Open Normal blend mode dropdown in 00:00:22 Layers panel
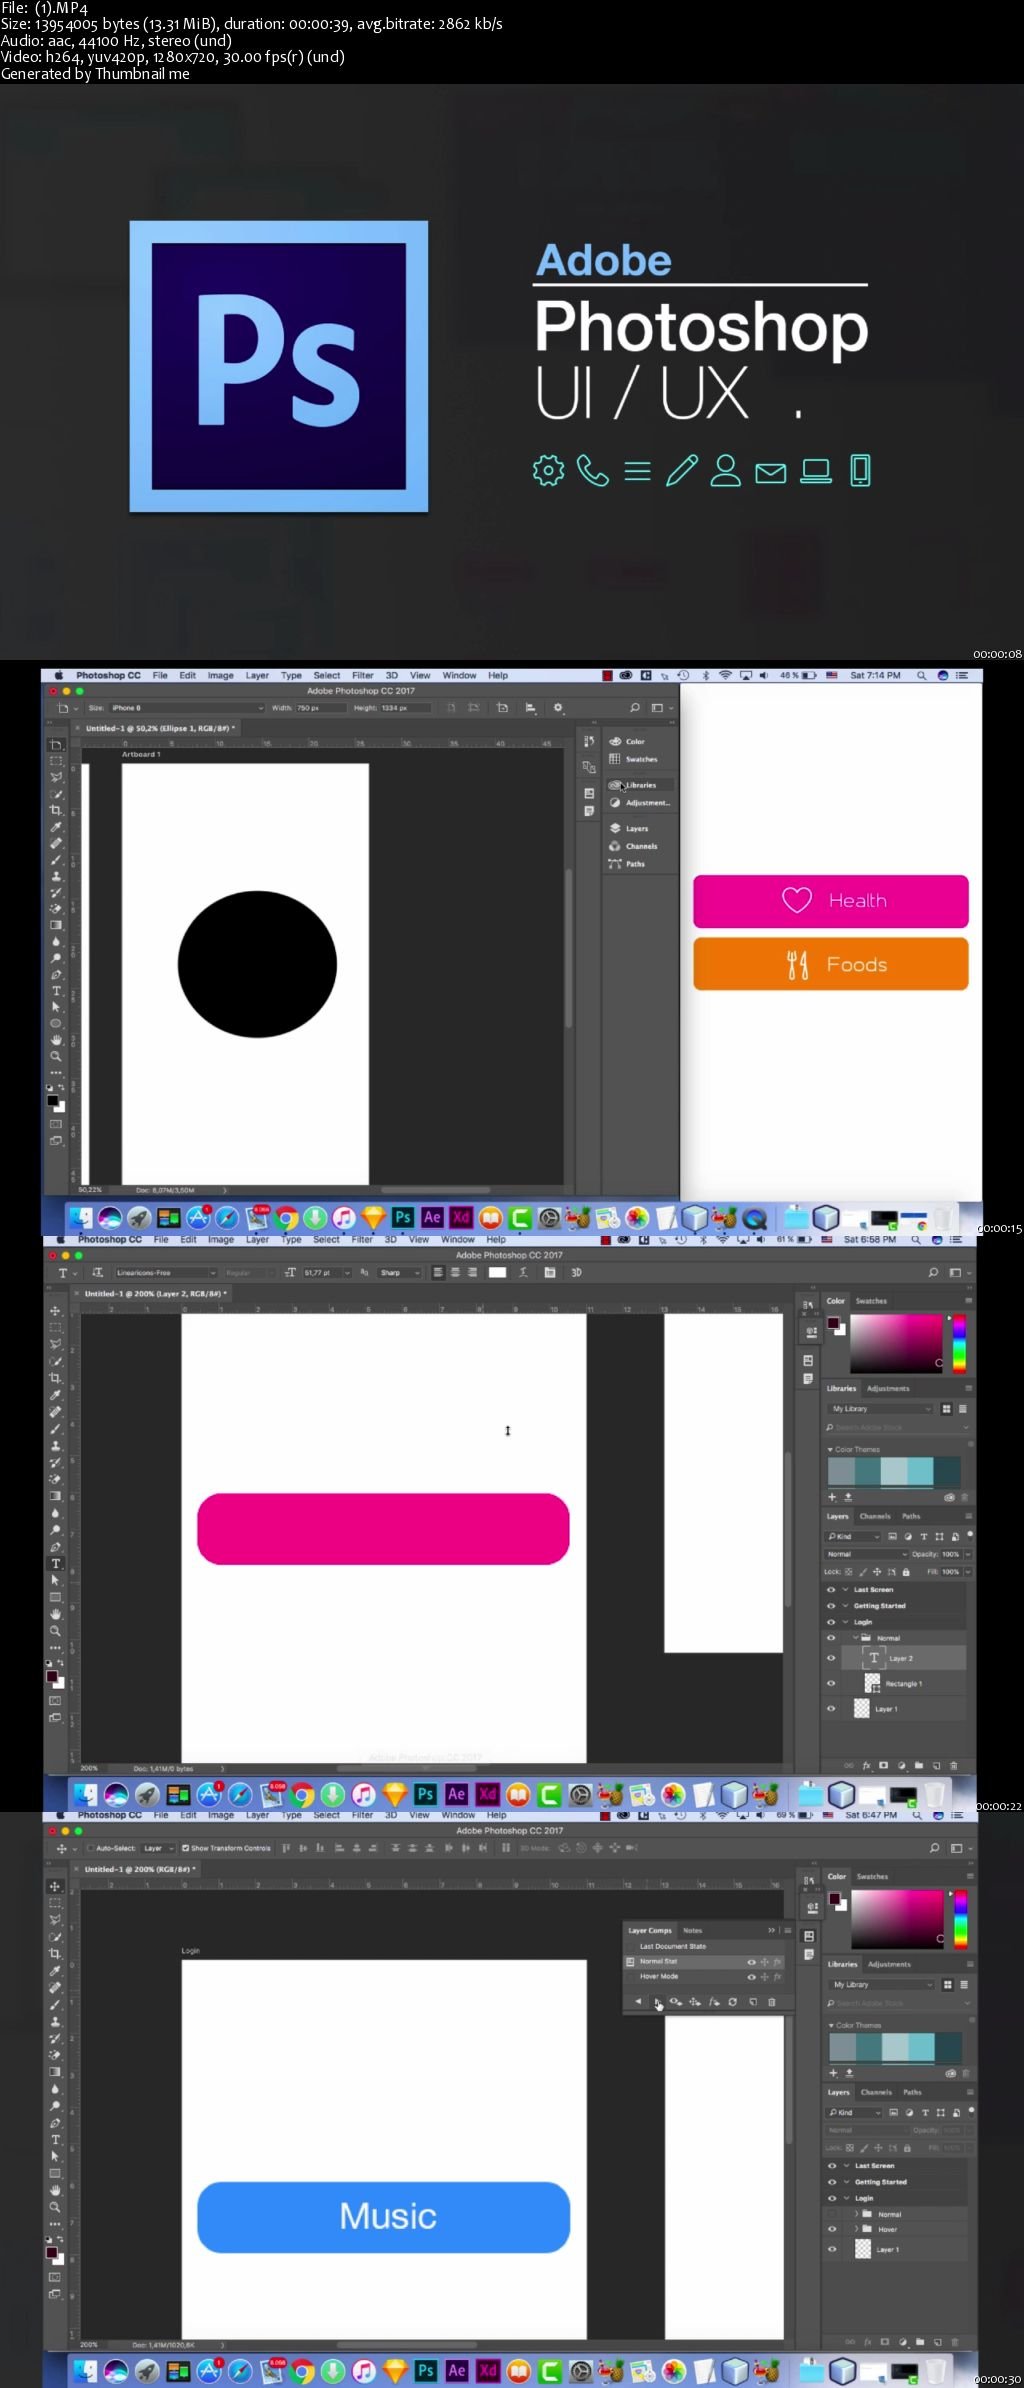The width and height of the screenshot is (1024, 2388). pyautogui.click(x=866, y=1554)
